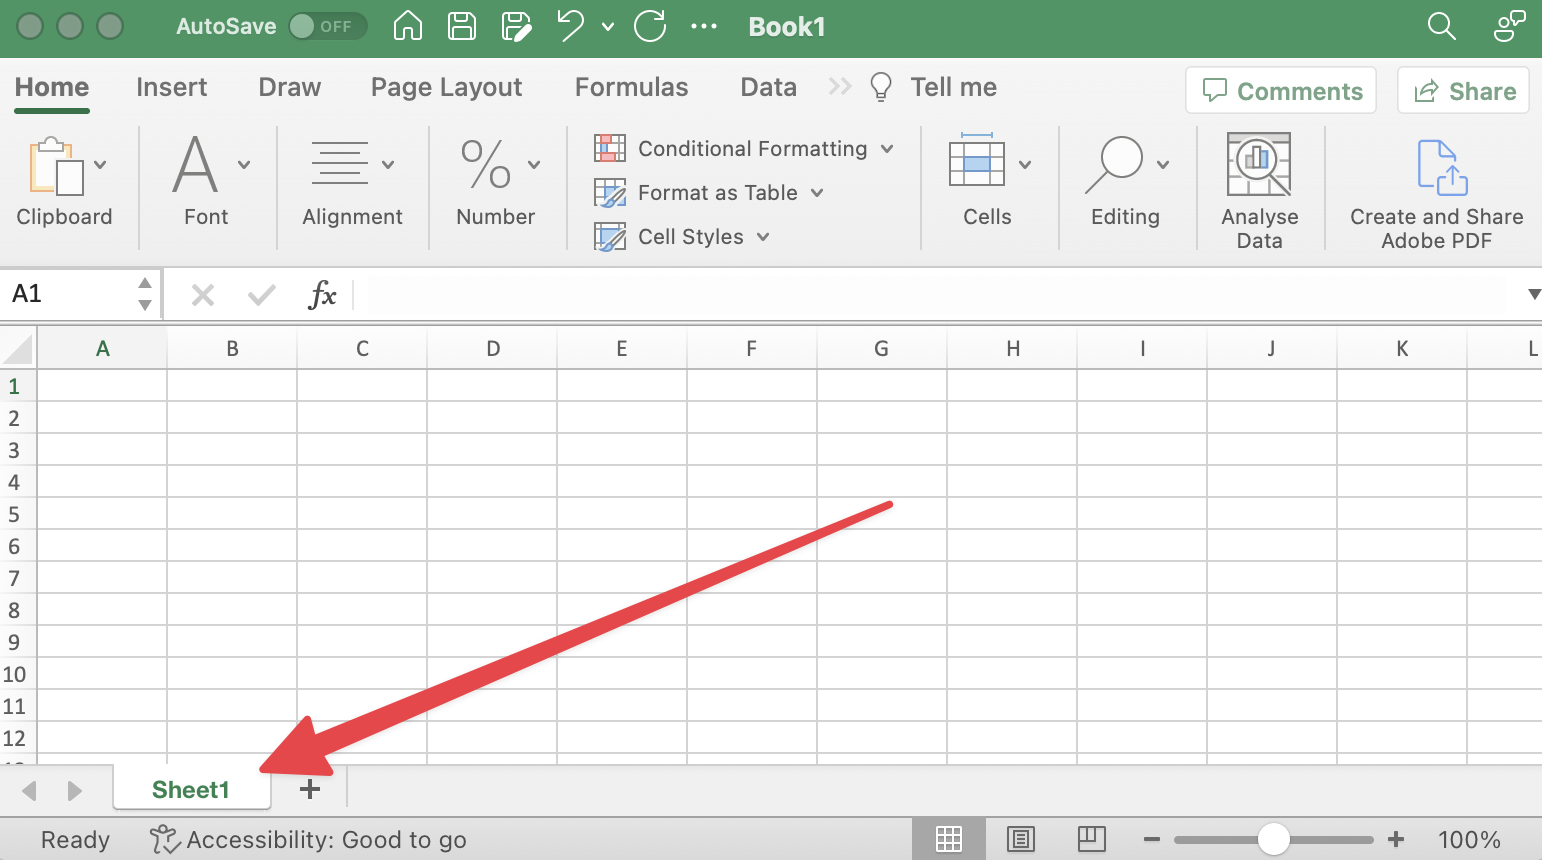Open the Formulas tab
Image resolution: width=1542 pixels, height=860 pixels.
[631, 87]
